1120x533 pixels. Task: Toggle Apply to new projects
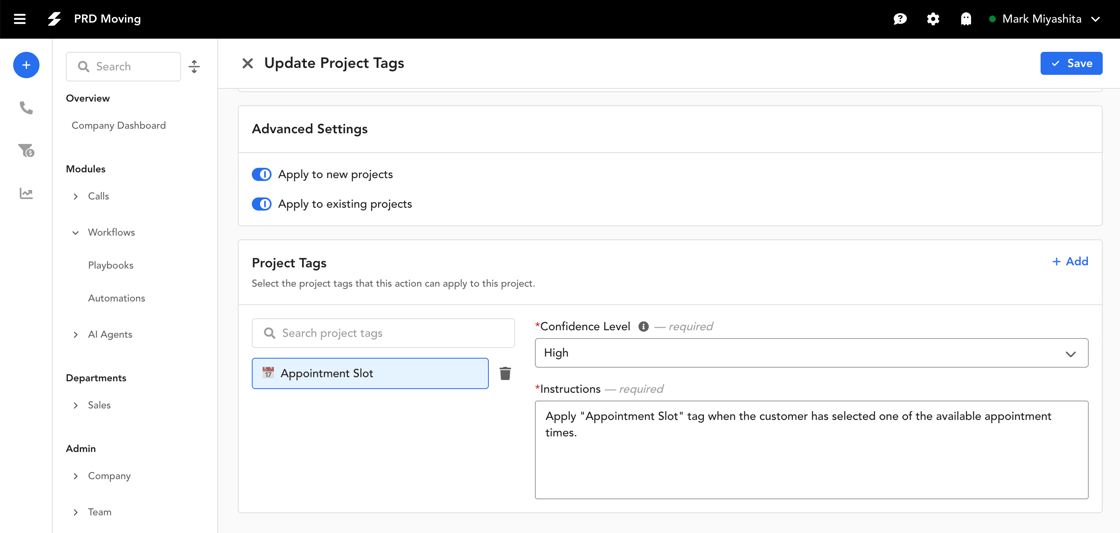tap(261, 174)
